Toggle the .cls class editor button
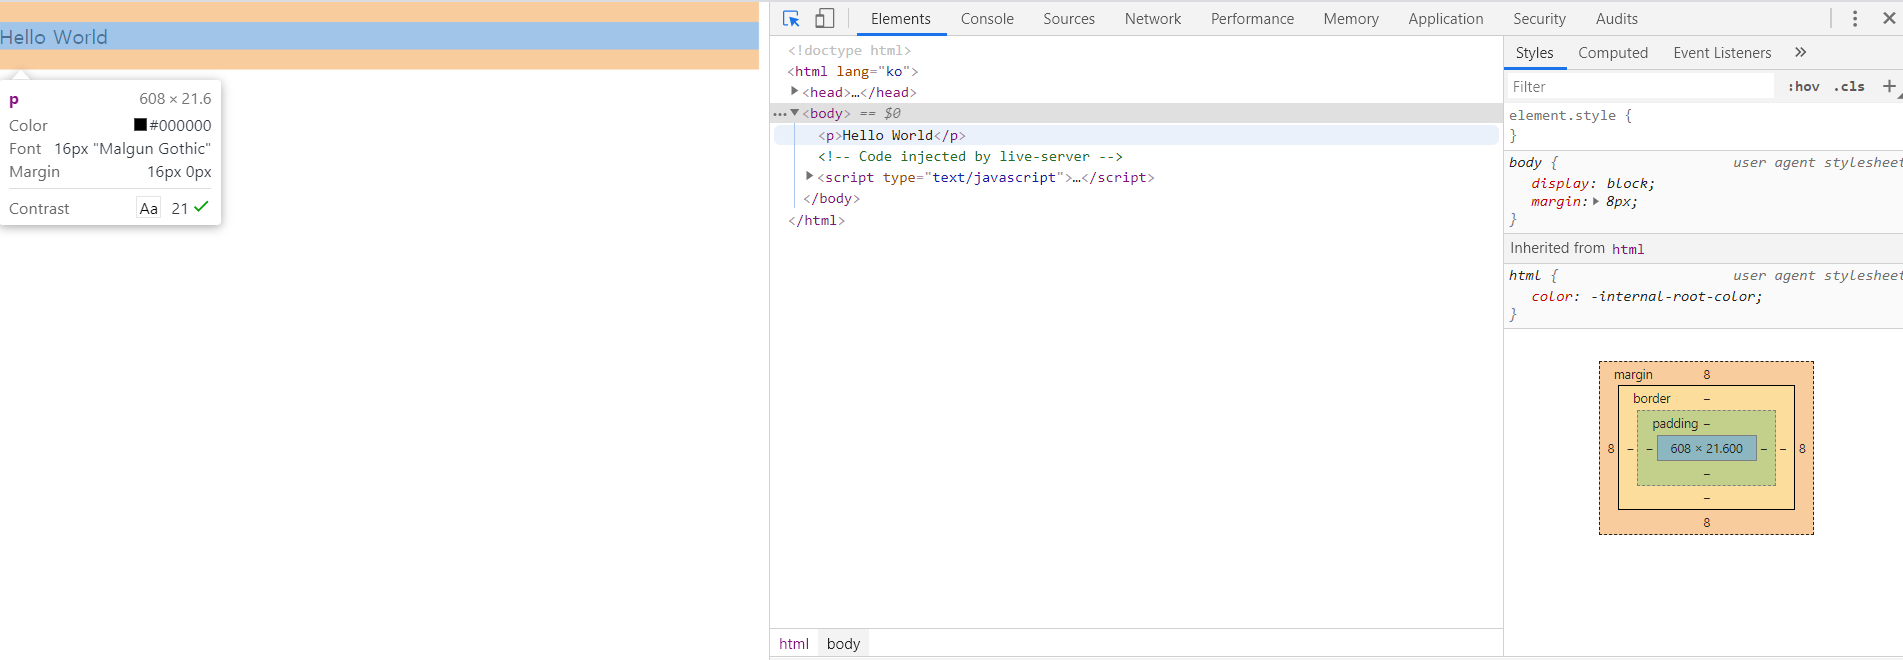 pos(1850,86)
